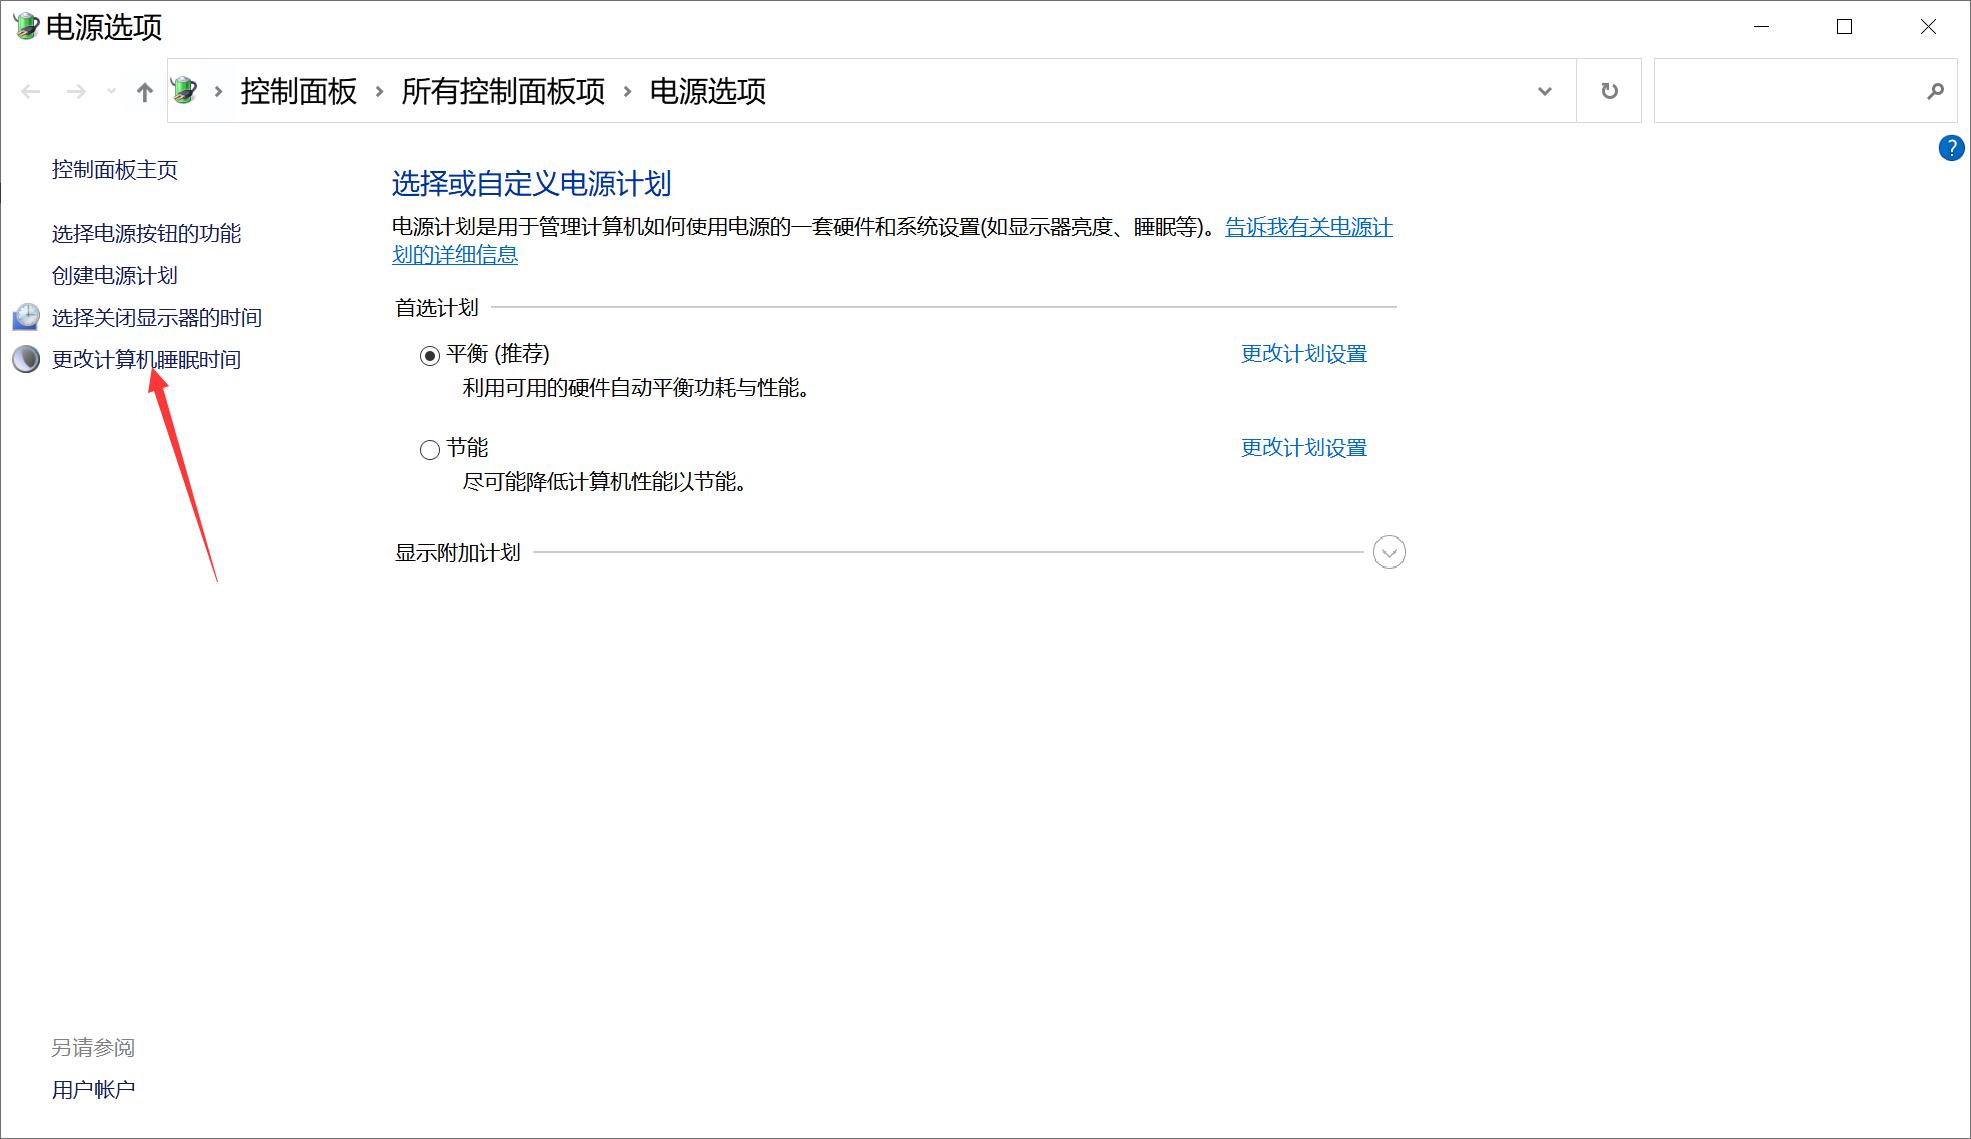Screen dimensions: 1971x1139
Task: Click the 首选计划 section label
Action: click(x=437, y=308)
